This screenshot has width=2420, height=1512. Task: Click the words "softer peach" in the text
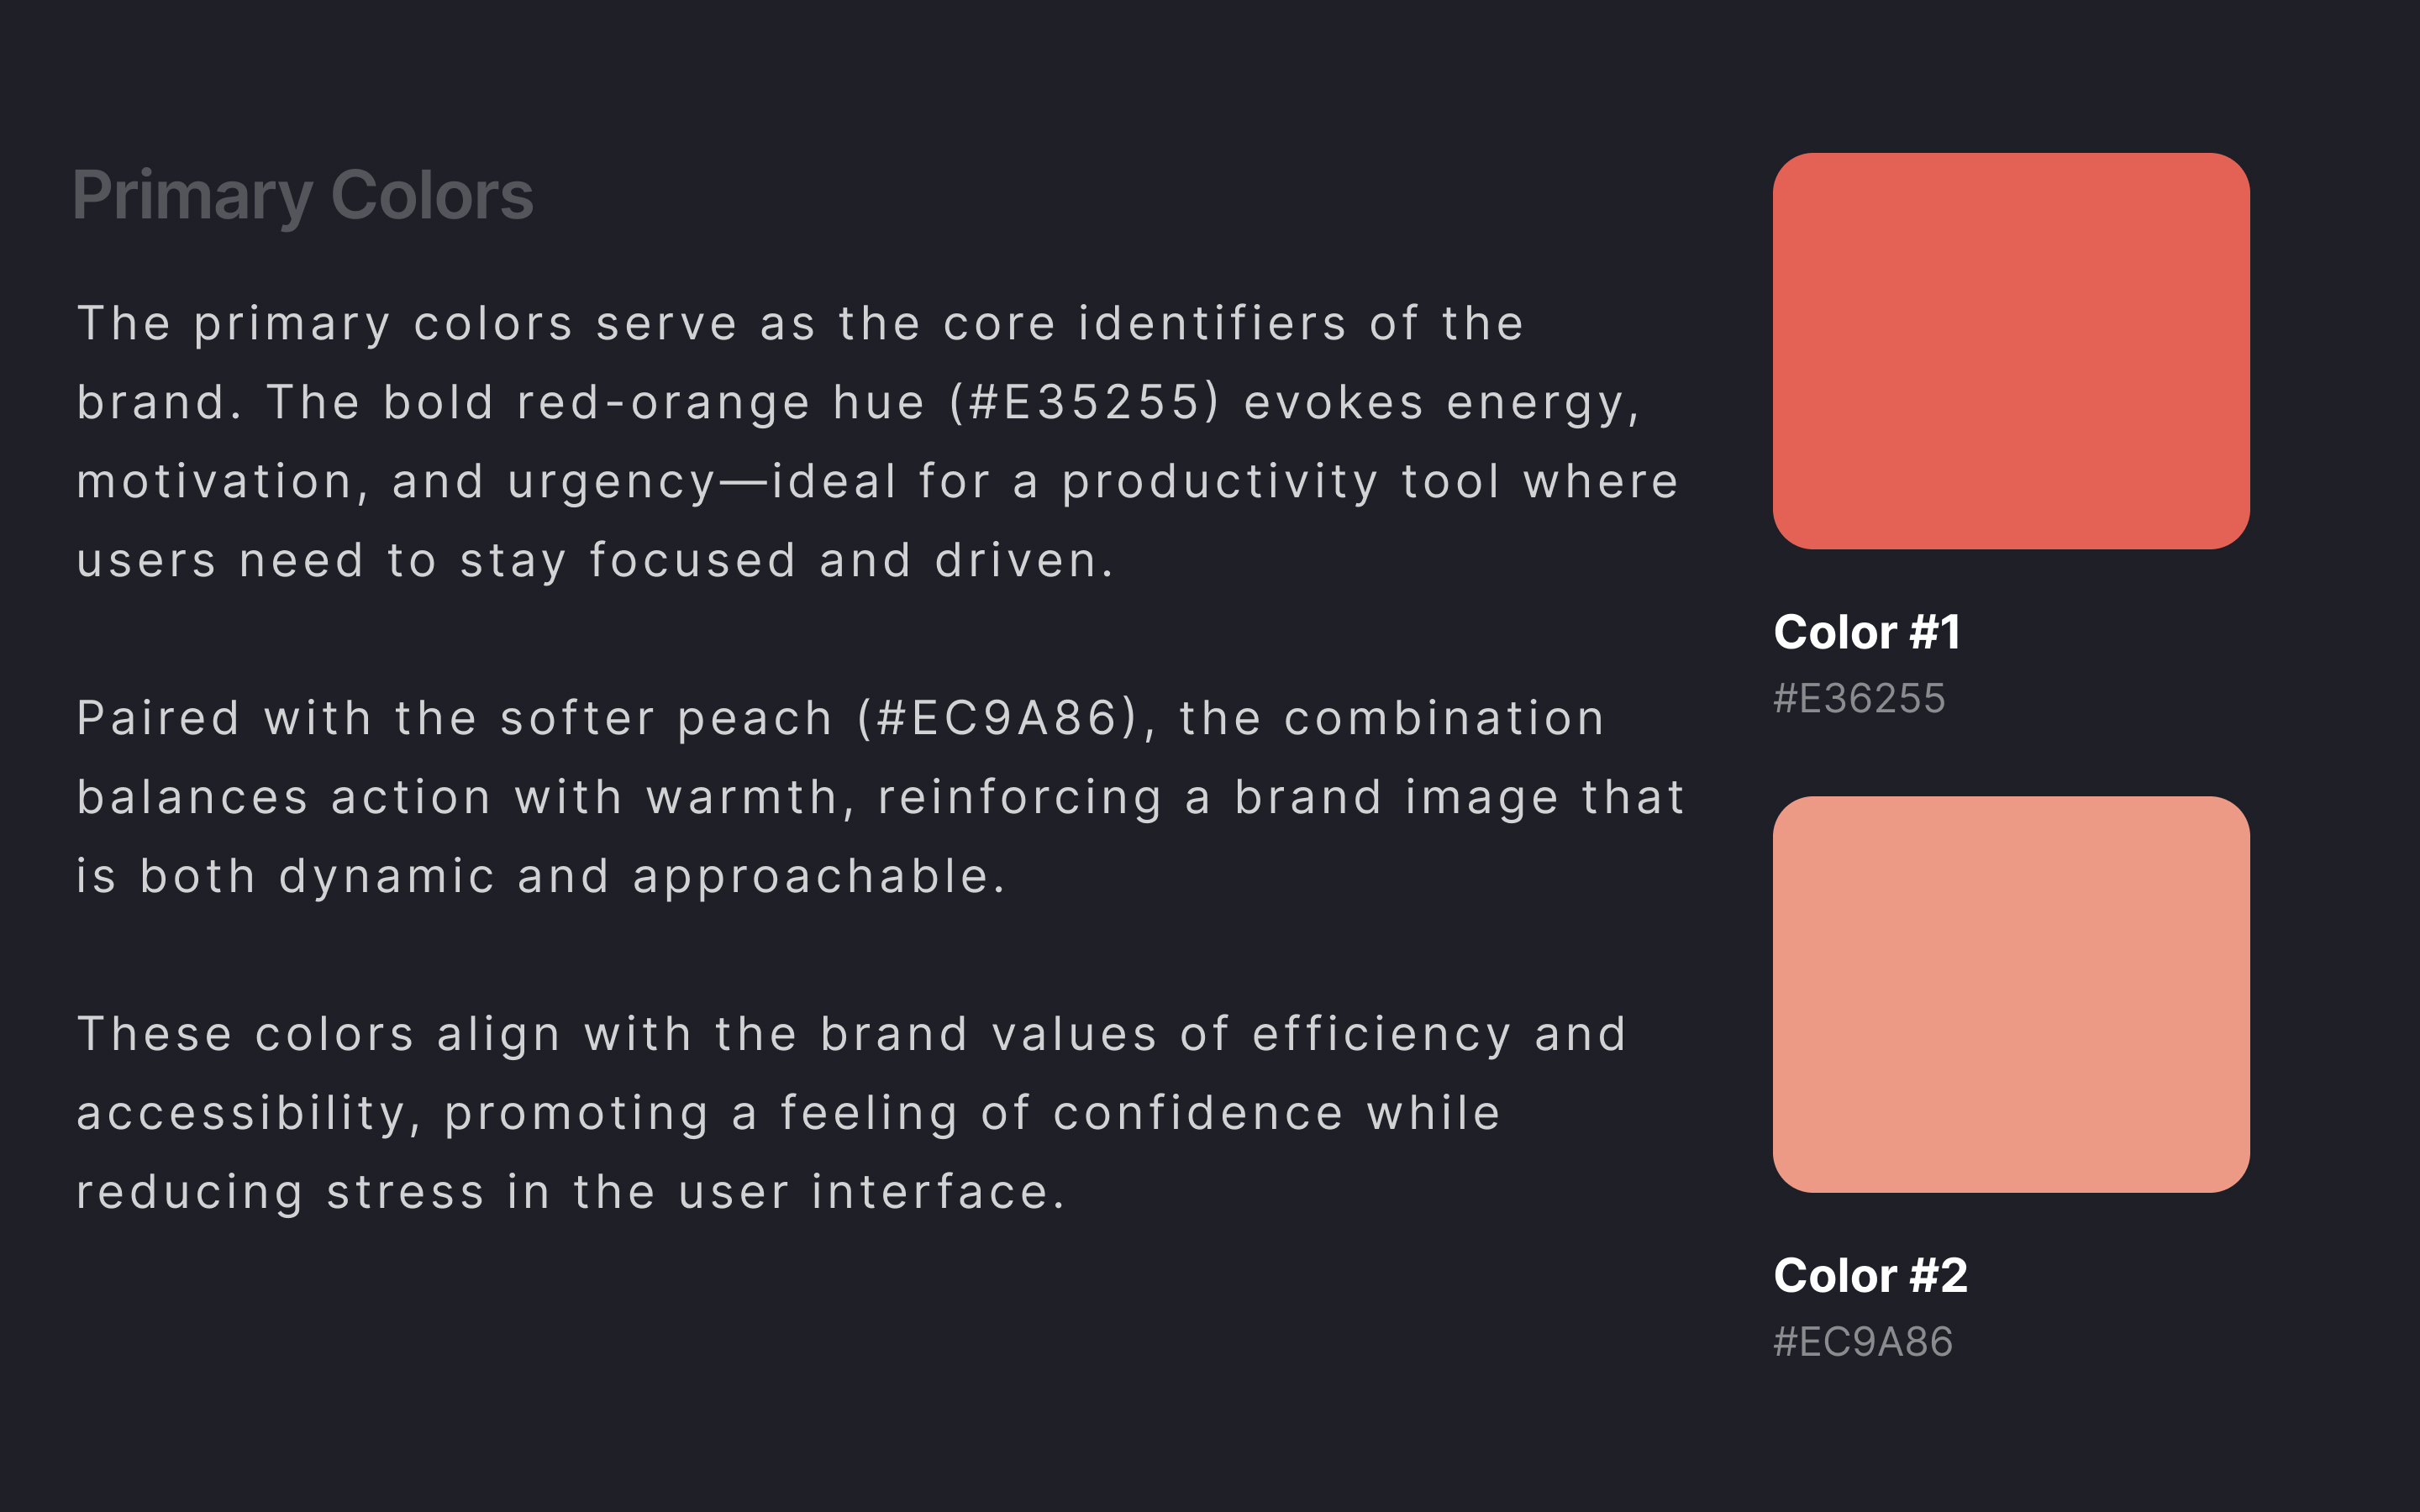coord(666,718)
